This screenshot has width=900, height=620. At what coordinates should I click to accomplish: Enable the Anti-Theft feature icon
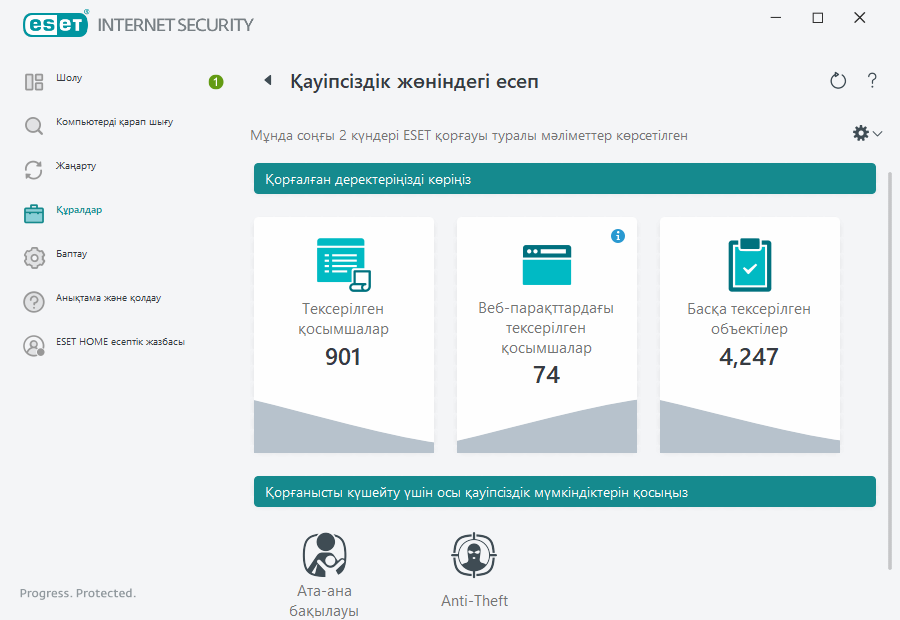coord(475,555)
